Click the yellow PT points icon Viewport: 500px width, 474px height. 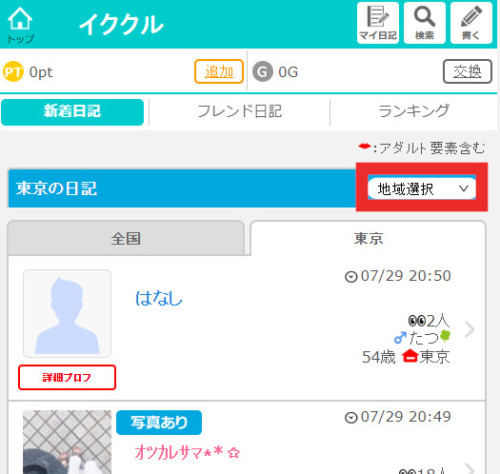pos(13,71)
